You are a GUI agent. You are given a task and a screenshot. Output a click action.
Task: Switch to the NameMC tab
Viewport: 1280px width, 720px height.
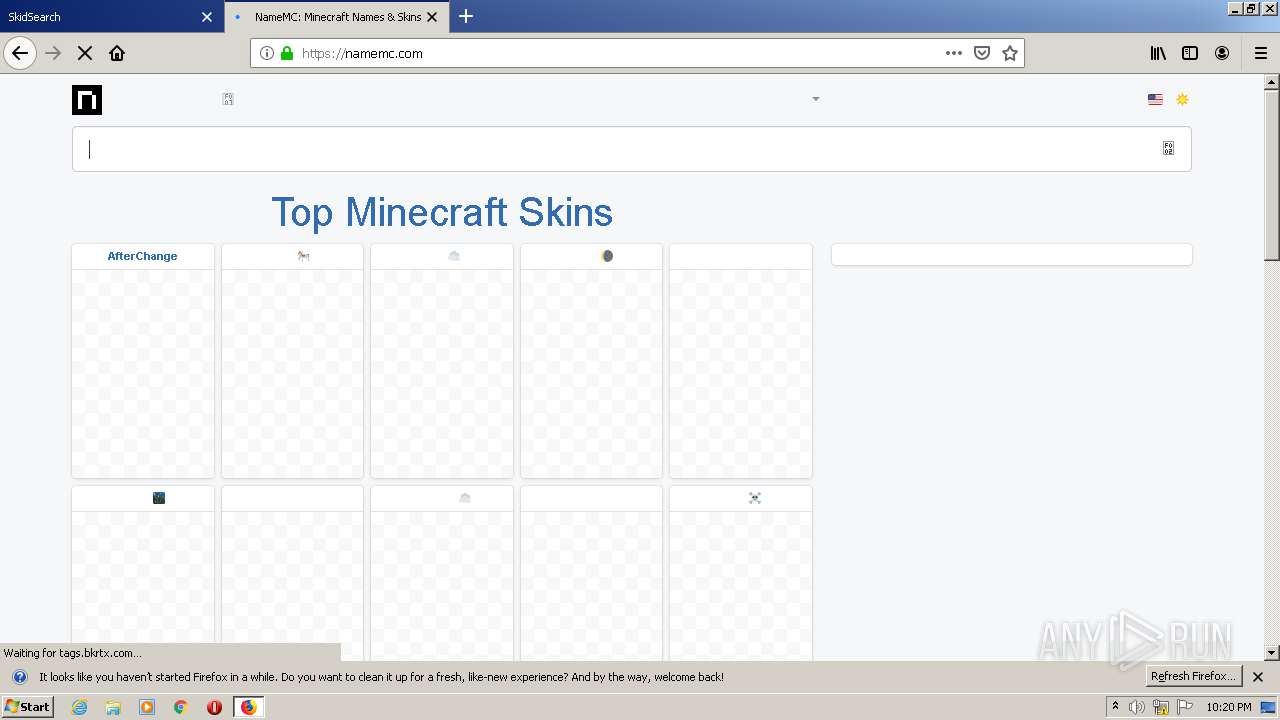(x=337, y=17)
